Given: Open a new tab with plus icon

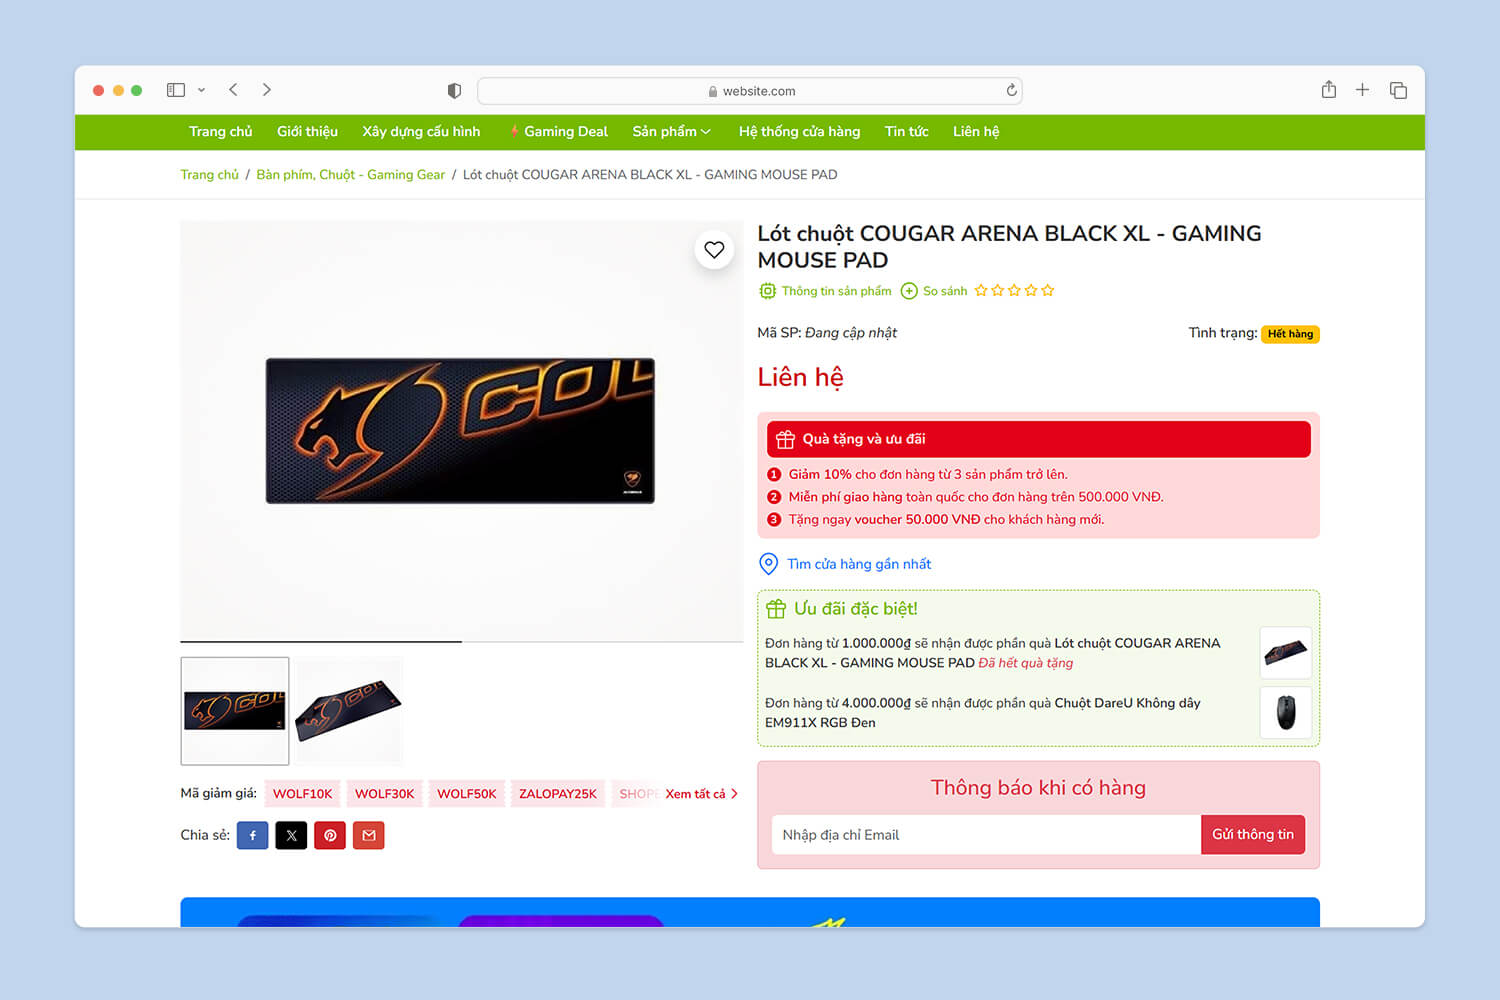Looking at the screenshot, I should (1362, 90).
